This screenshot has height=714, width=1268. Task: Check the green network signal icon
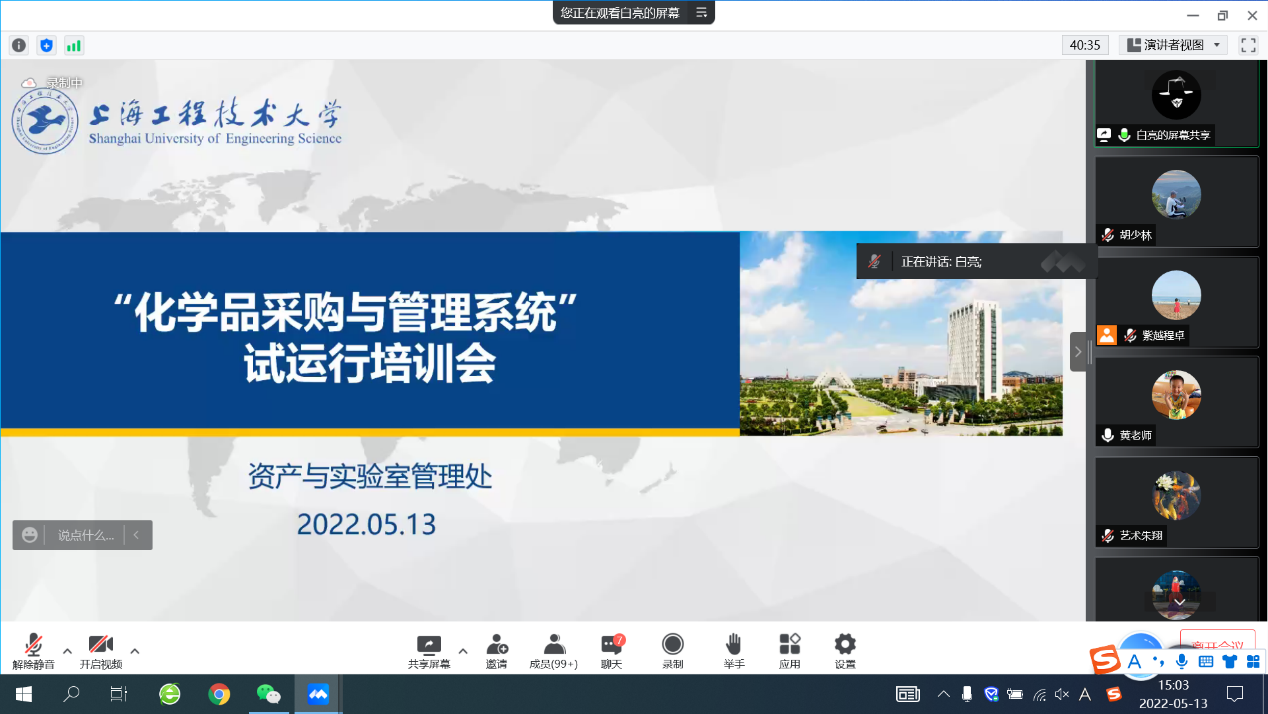coord(74,45)
